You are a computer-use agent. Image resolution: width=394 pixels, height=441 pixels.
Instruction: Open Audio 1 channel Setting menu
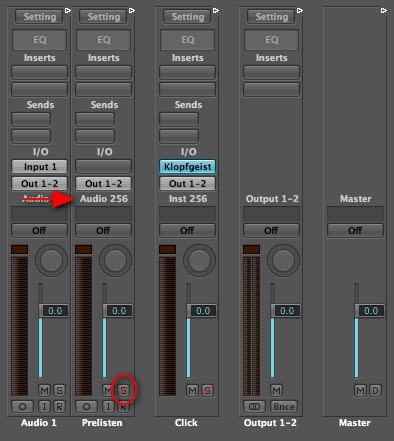(x=40, y=17)
